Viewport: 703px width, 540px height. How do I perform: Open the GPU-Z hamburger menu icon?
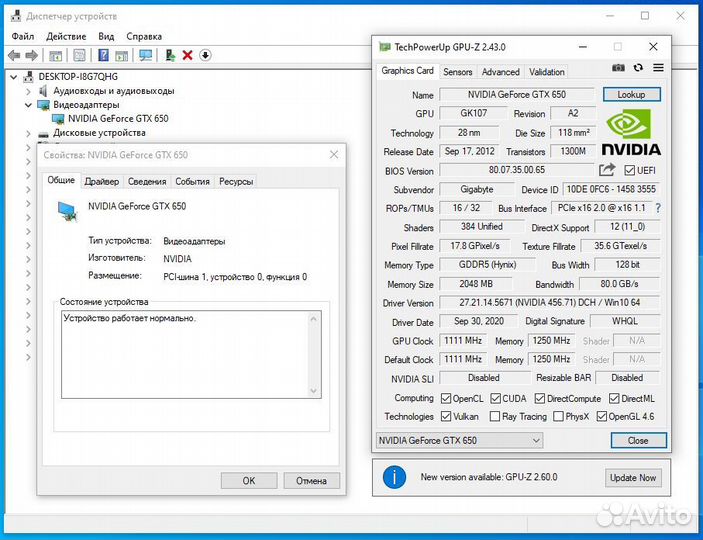point(658,68)
